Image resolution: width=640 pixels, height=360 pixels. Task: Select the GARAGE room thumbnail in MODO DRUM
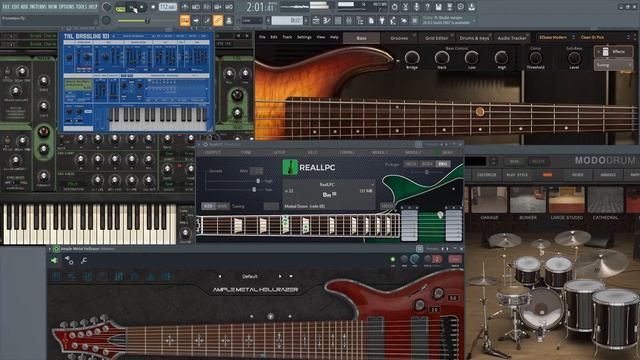489,200
